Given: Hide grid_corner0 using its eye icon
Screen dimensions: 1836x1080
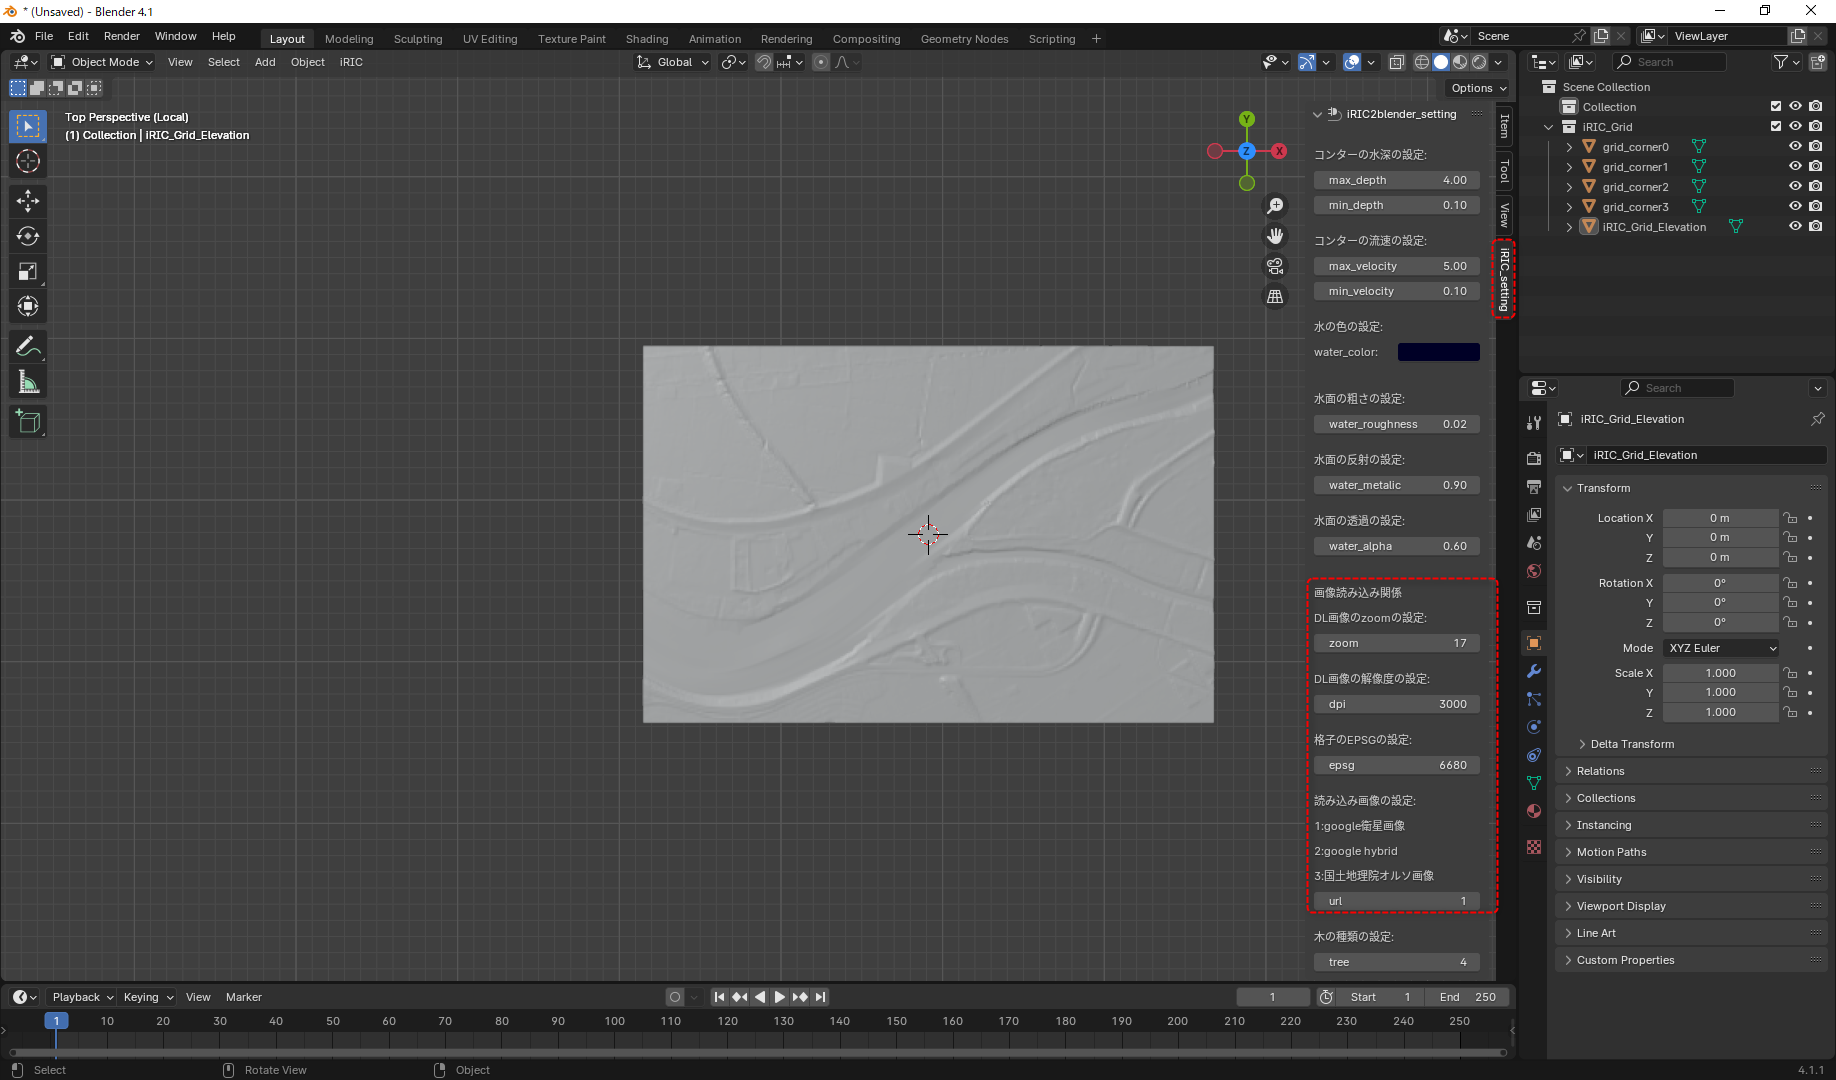Looking at the screenshot, I should [x=1795, y=147].
